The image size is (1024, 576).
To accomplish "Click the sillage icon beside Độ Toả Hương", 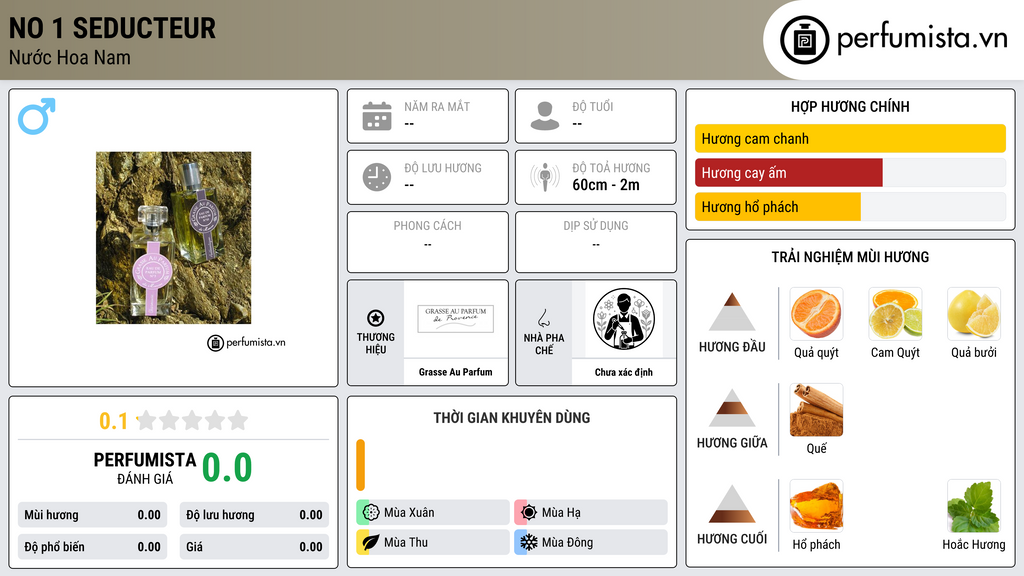I will [x=545, y=177].
